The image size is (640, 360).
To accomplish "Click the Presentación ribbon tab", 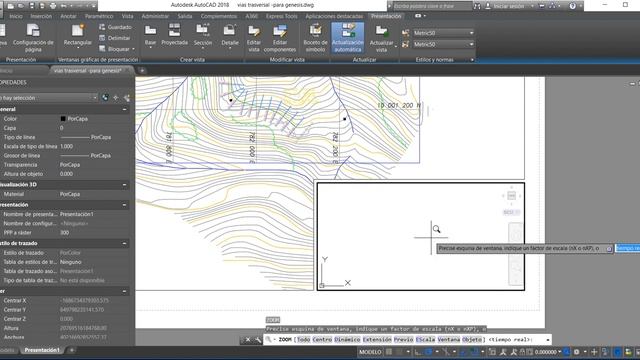I will (386, 16).
